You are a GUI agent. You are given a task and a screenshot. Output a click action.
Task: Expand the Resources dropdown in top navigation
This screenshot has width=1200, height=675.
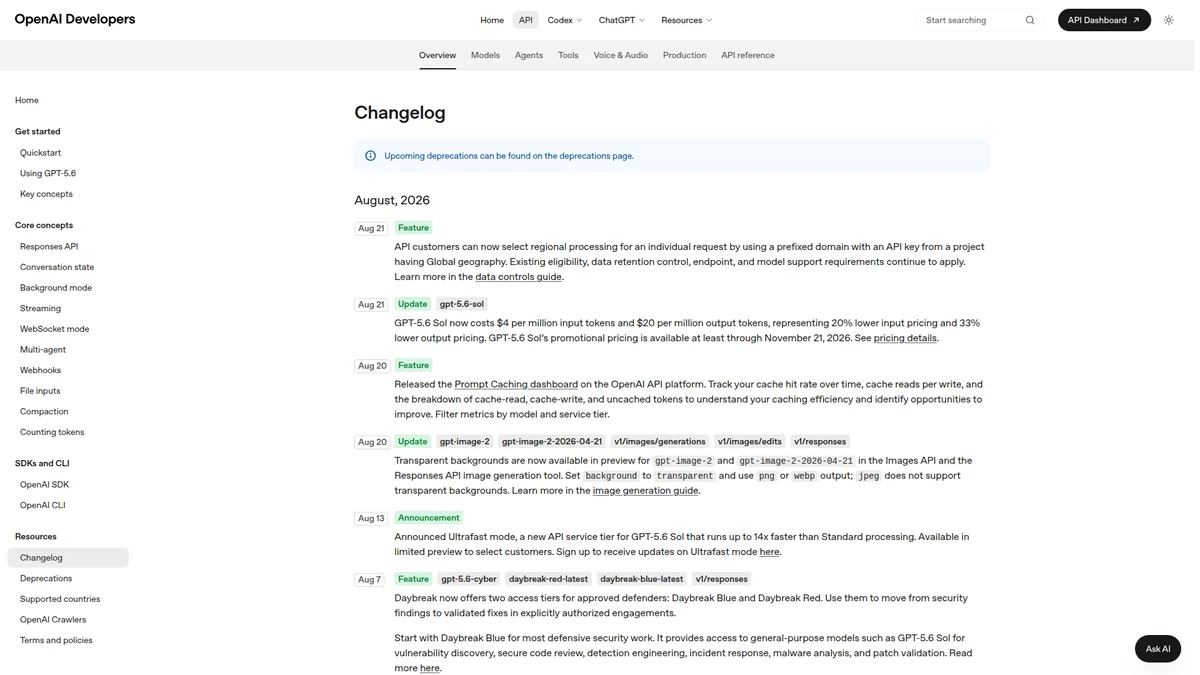pos(687,20)
